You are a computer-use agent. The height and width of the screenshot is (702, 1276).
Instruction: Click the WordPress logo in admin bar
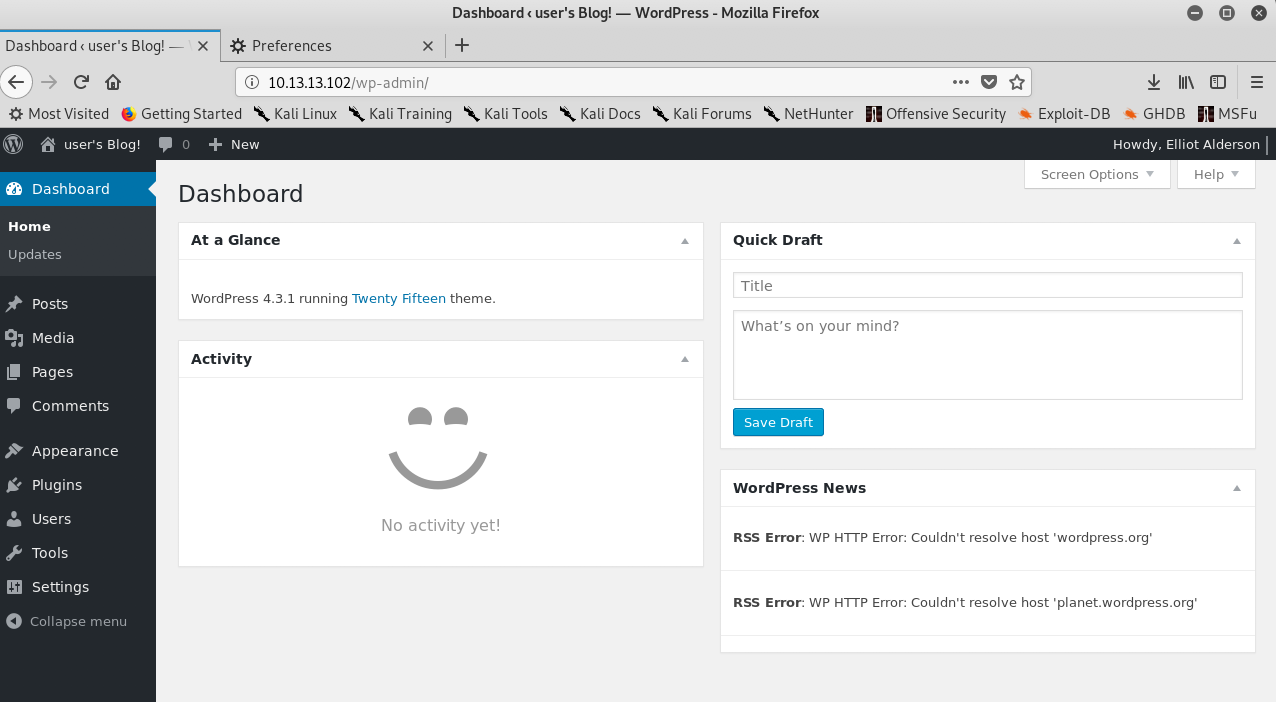coord(13,144)
